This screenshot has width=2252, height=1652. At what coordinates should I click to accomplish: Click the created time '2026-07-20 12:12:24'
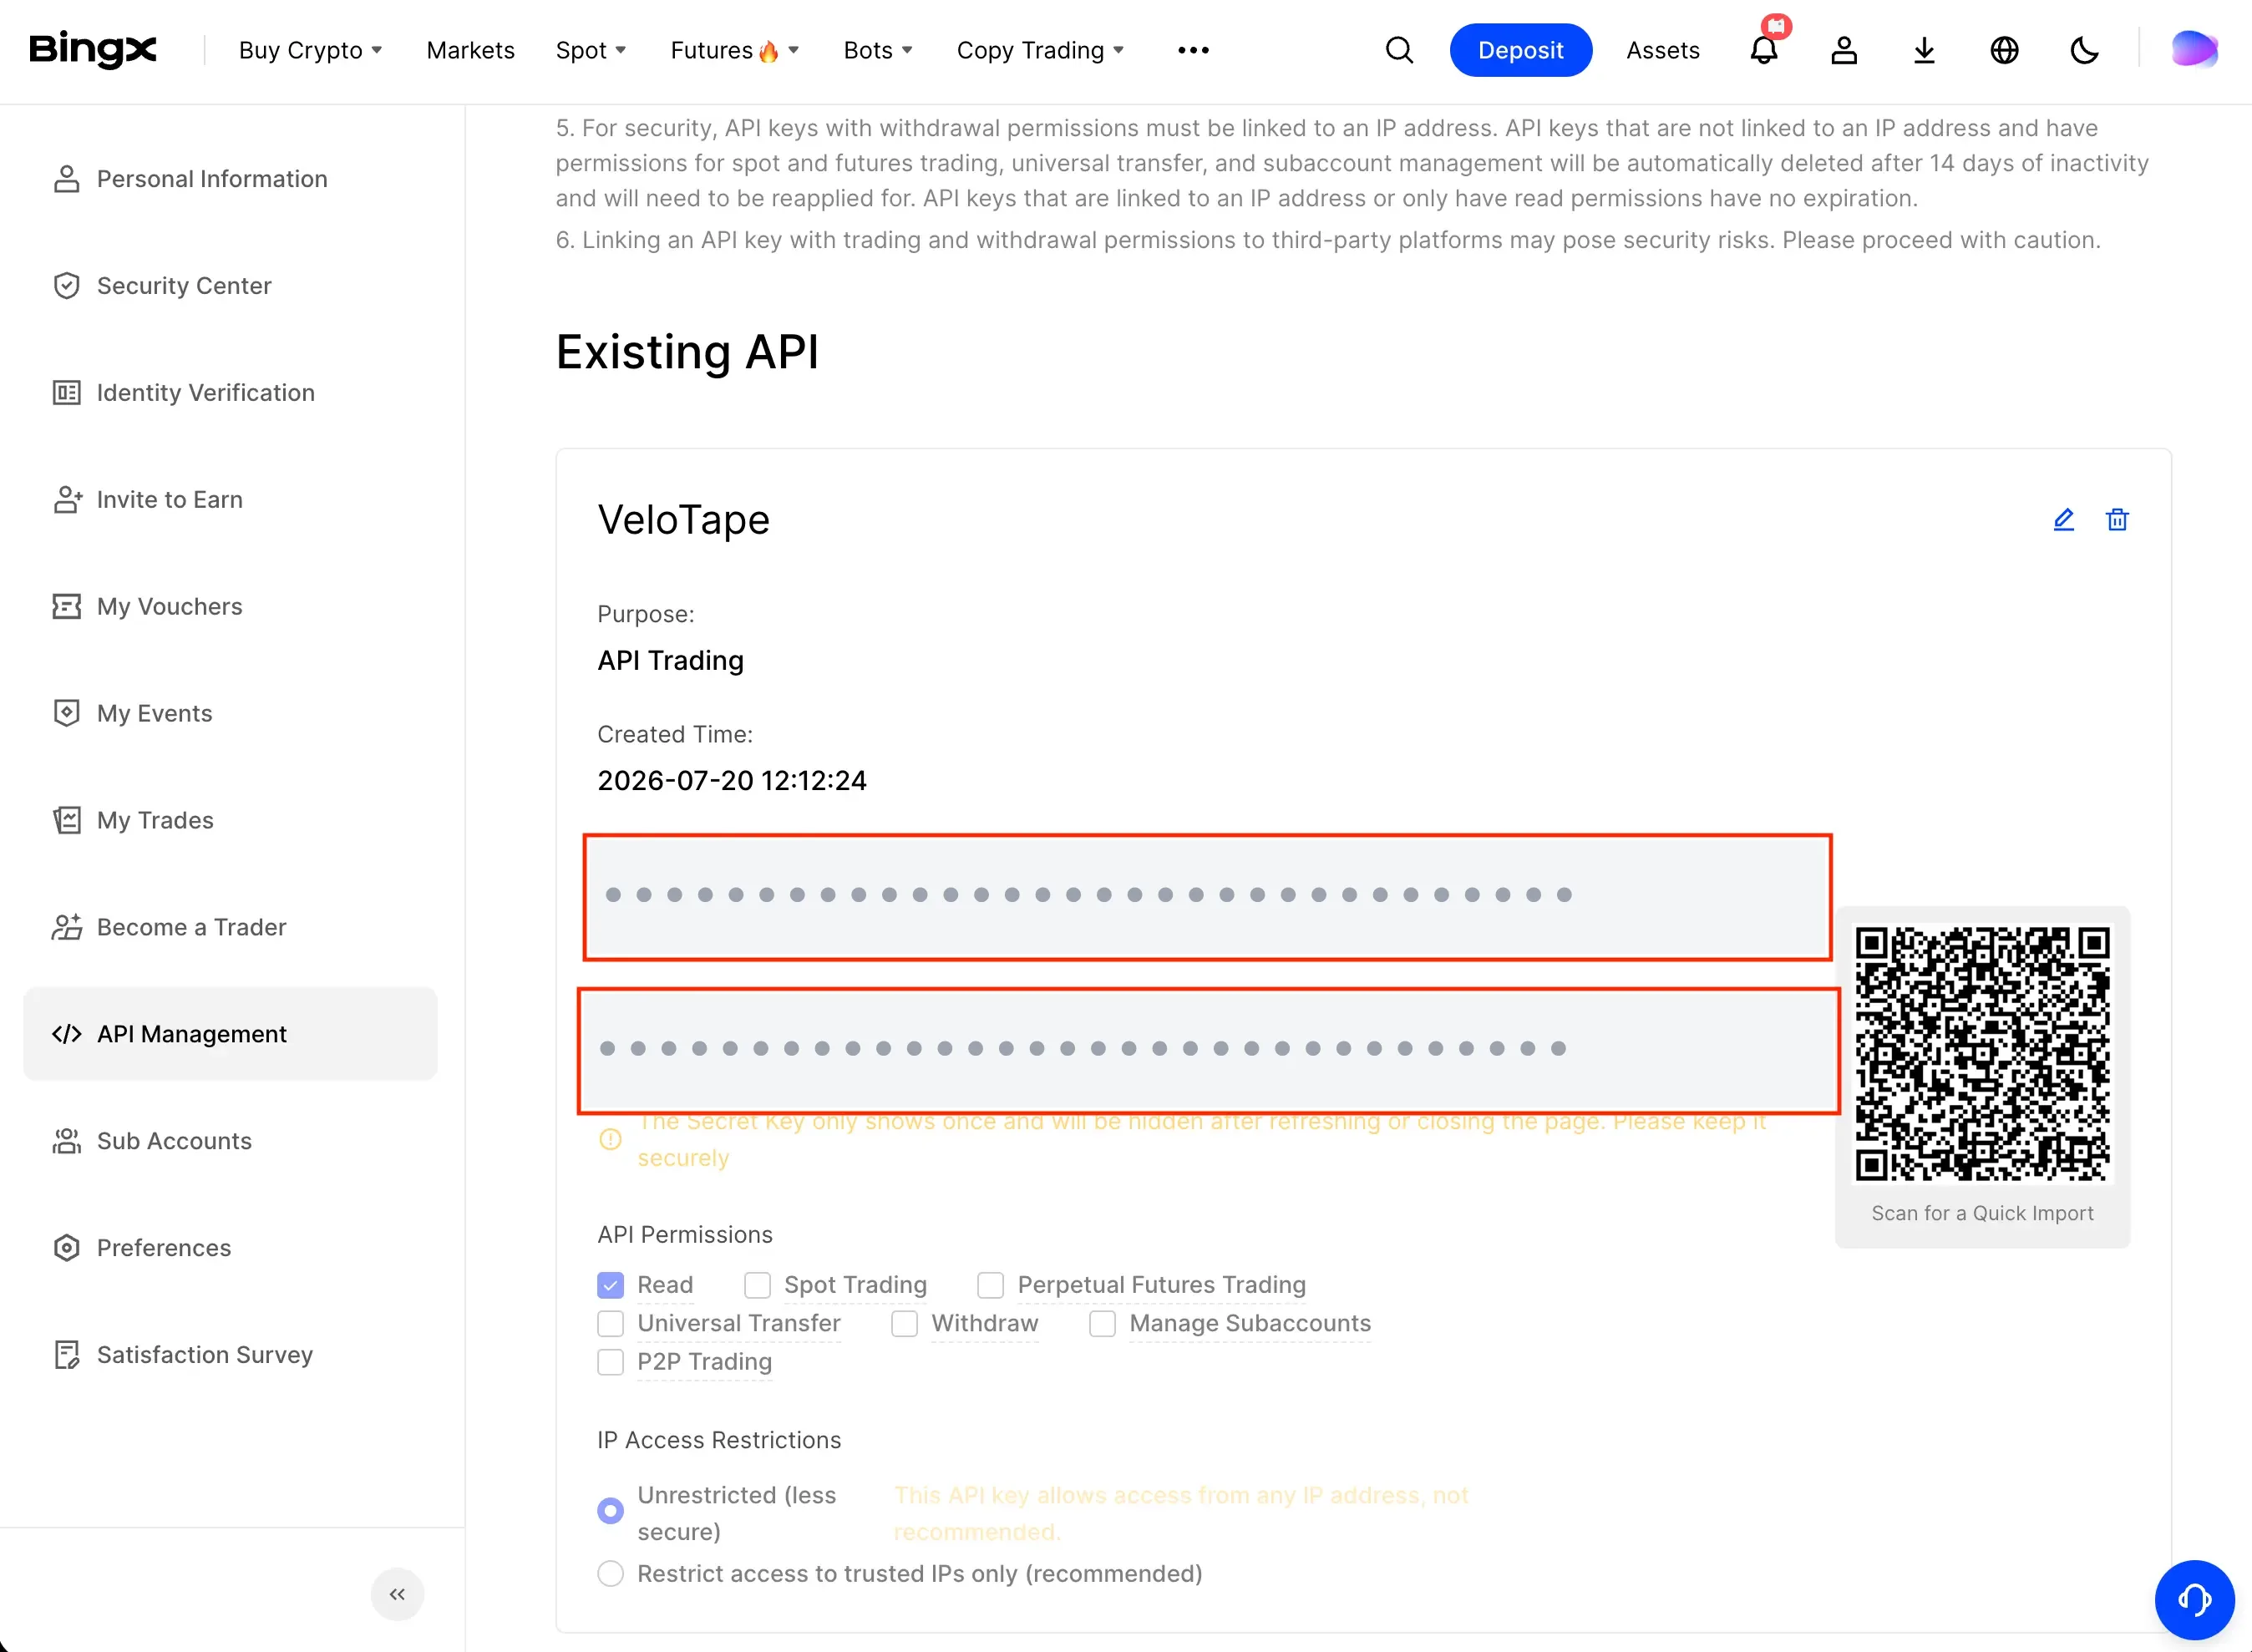pyautogui.click(x=732, y=781)
